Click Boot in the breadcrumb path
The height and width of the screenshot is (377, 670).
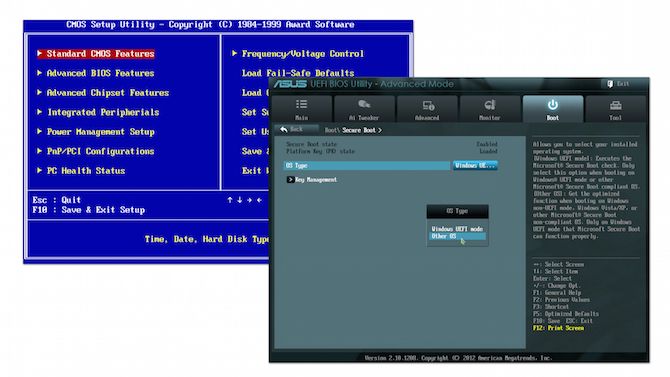click(x=331, y=130)
